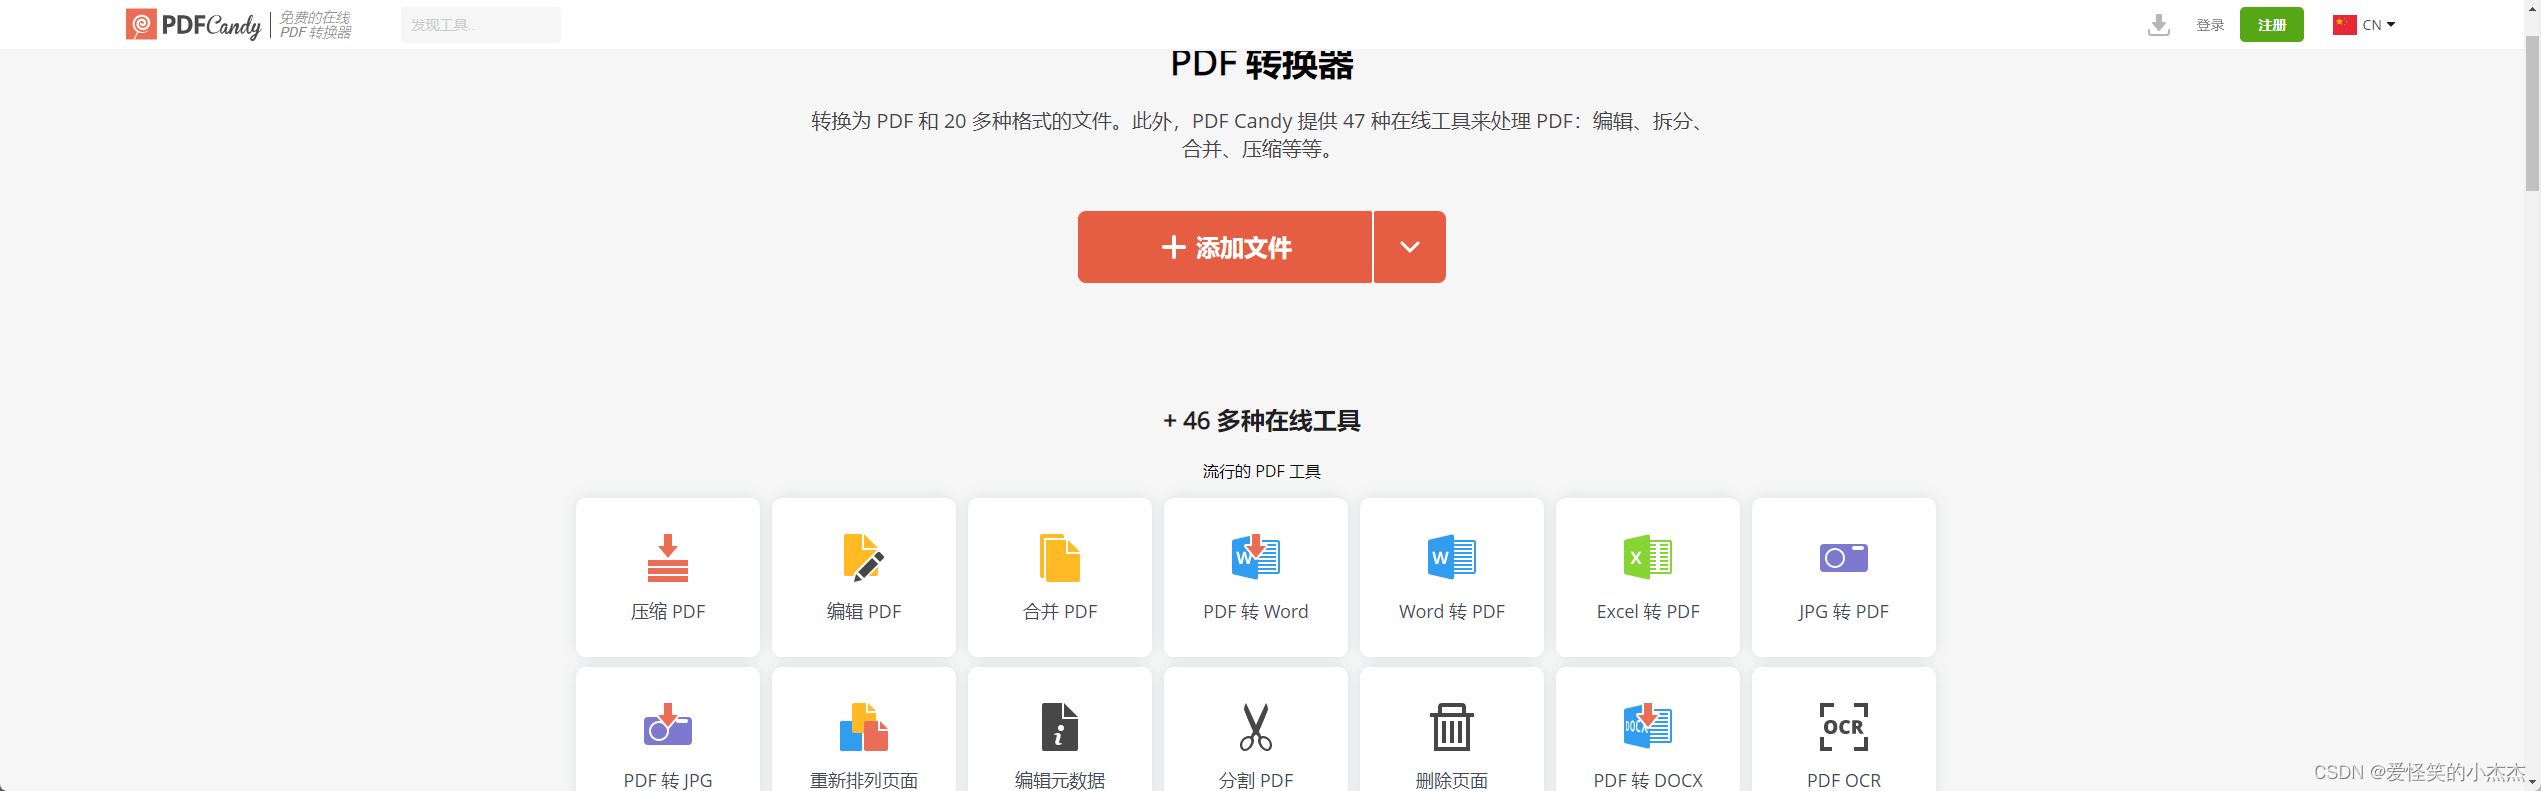Viewport: 2541px width, 791px height.
Task: Open the 编辑元数据 info icon
Action: [1060, 727]
